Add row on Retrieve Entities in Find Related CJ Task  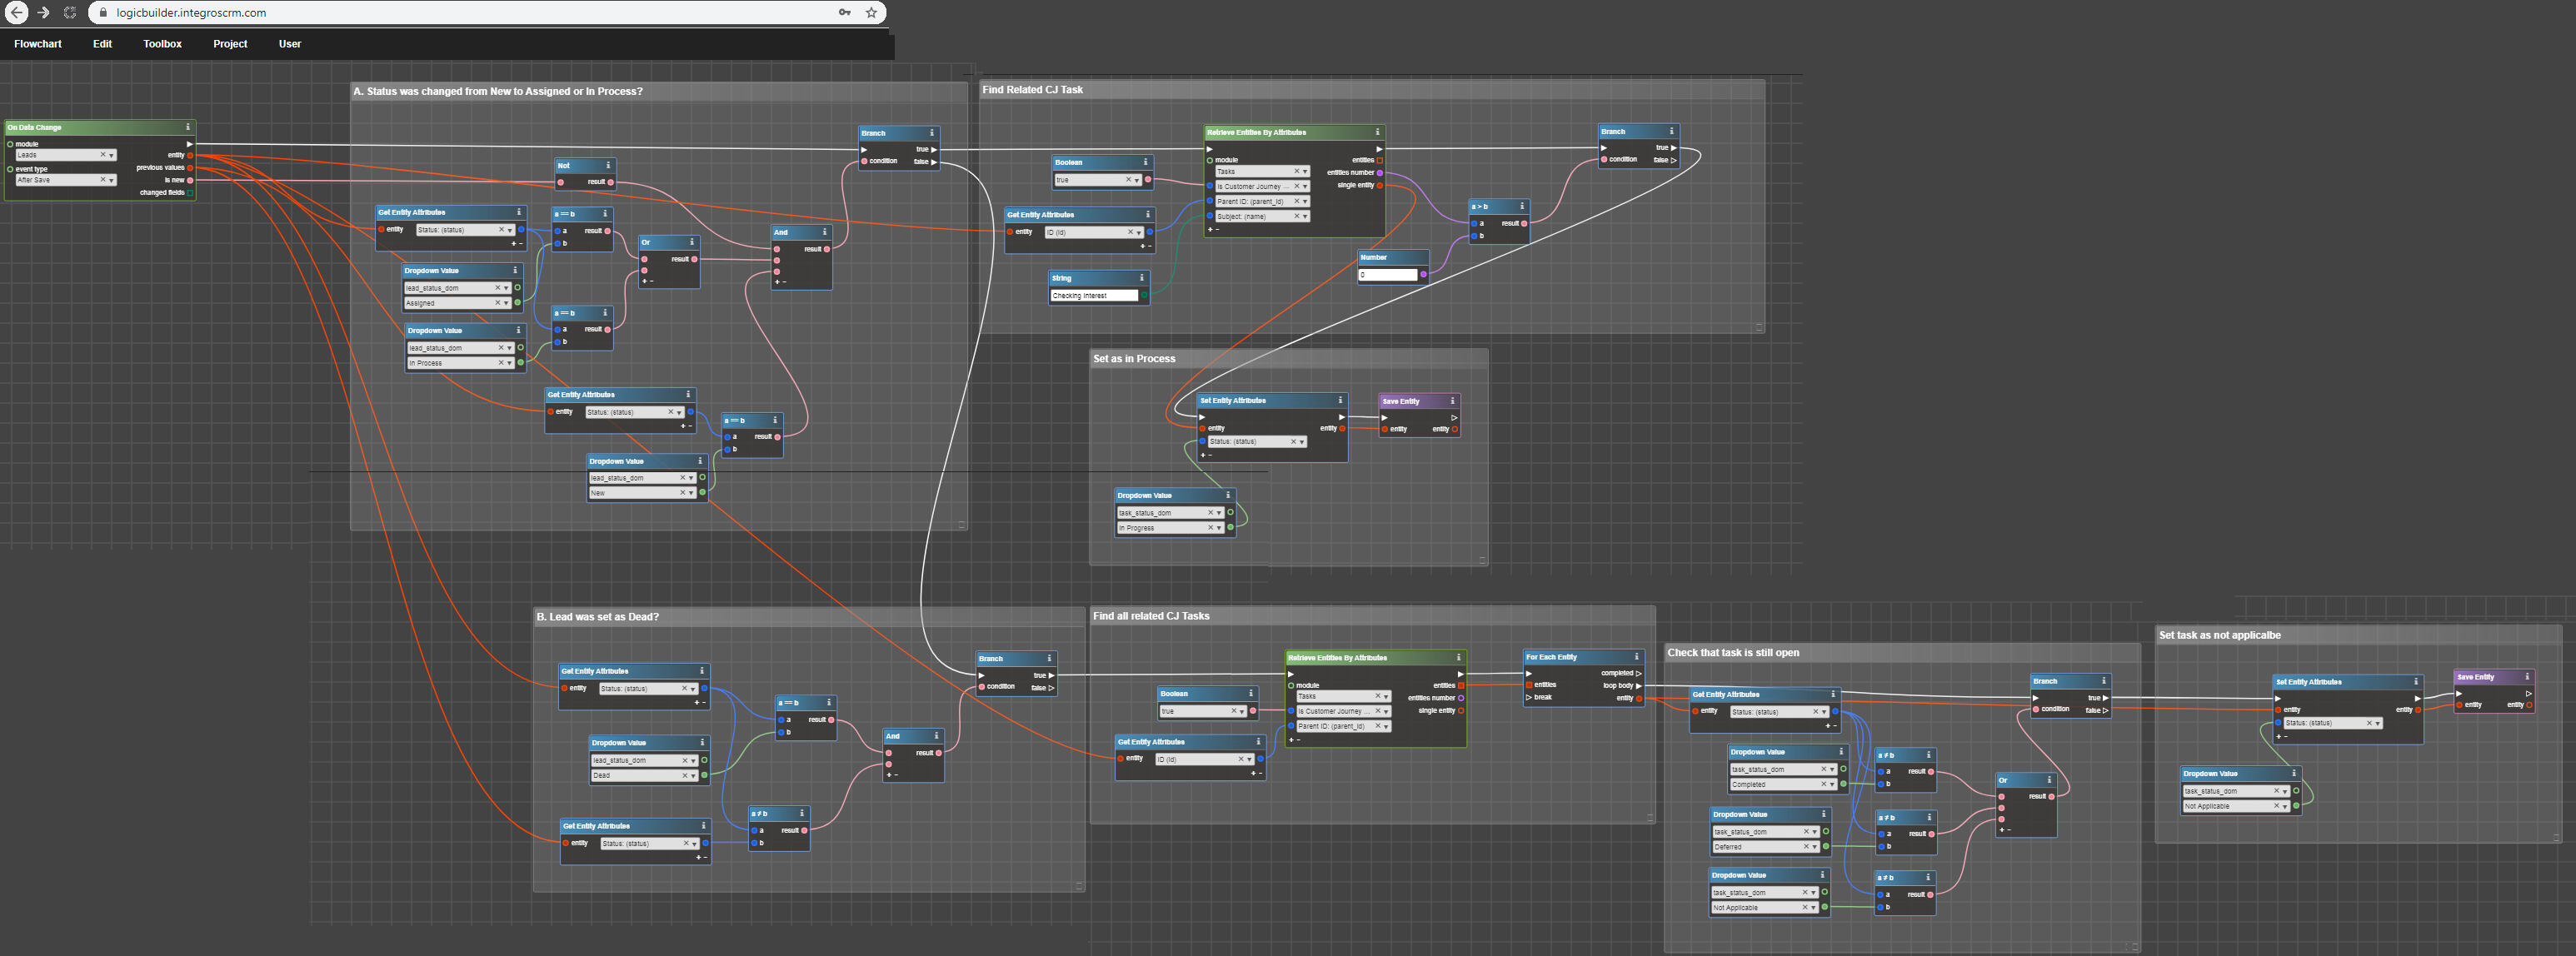(x=1209, y=230)
